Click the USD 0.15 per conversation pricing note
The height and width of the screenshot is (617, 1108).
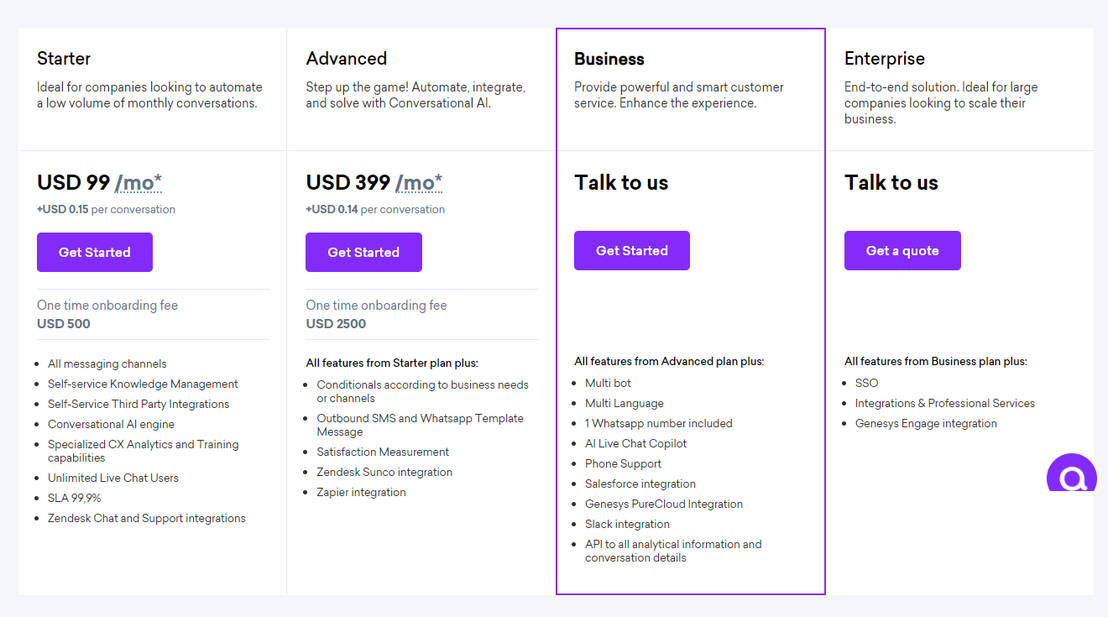point(105,209)
